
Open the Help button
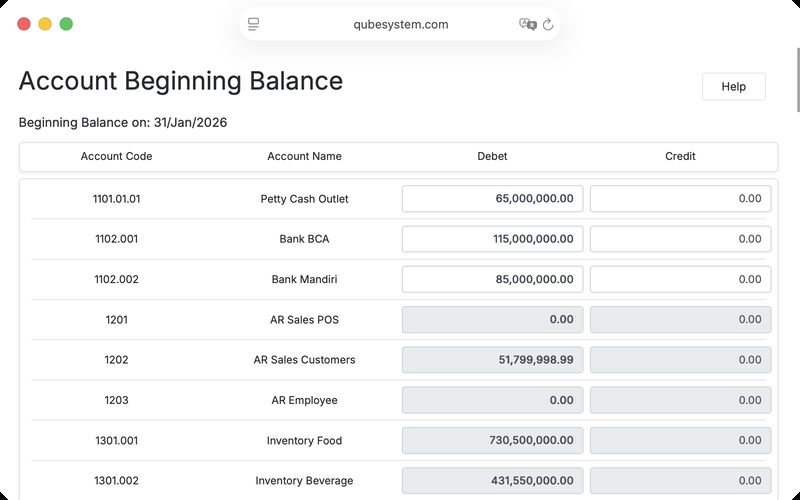point(734,87)
